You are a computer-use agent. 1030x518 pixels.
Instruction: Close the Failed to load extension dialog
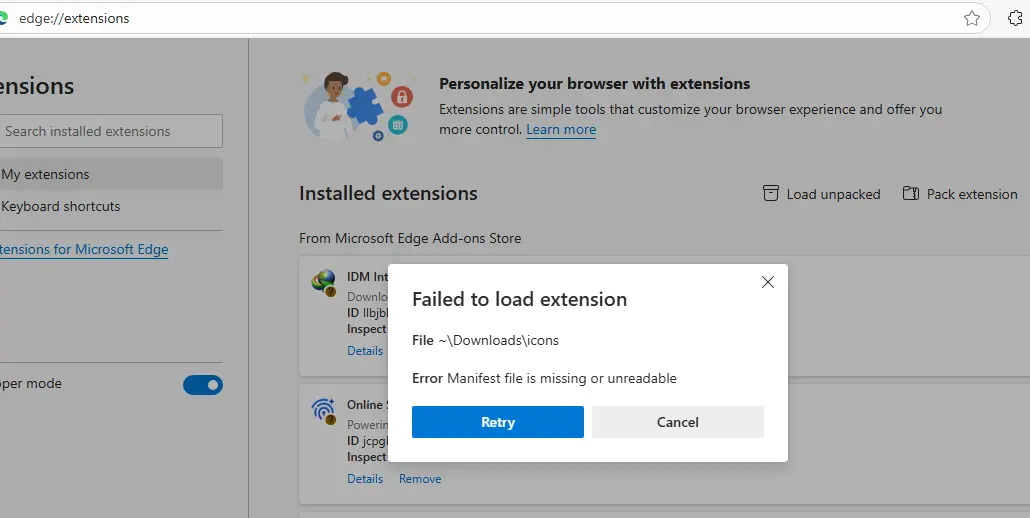point(767,282)
